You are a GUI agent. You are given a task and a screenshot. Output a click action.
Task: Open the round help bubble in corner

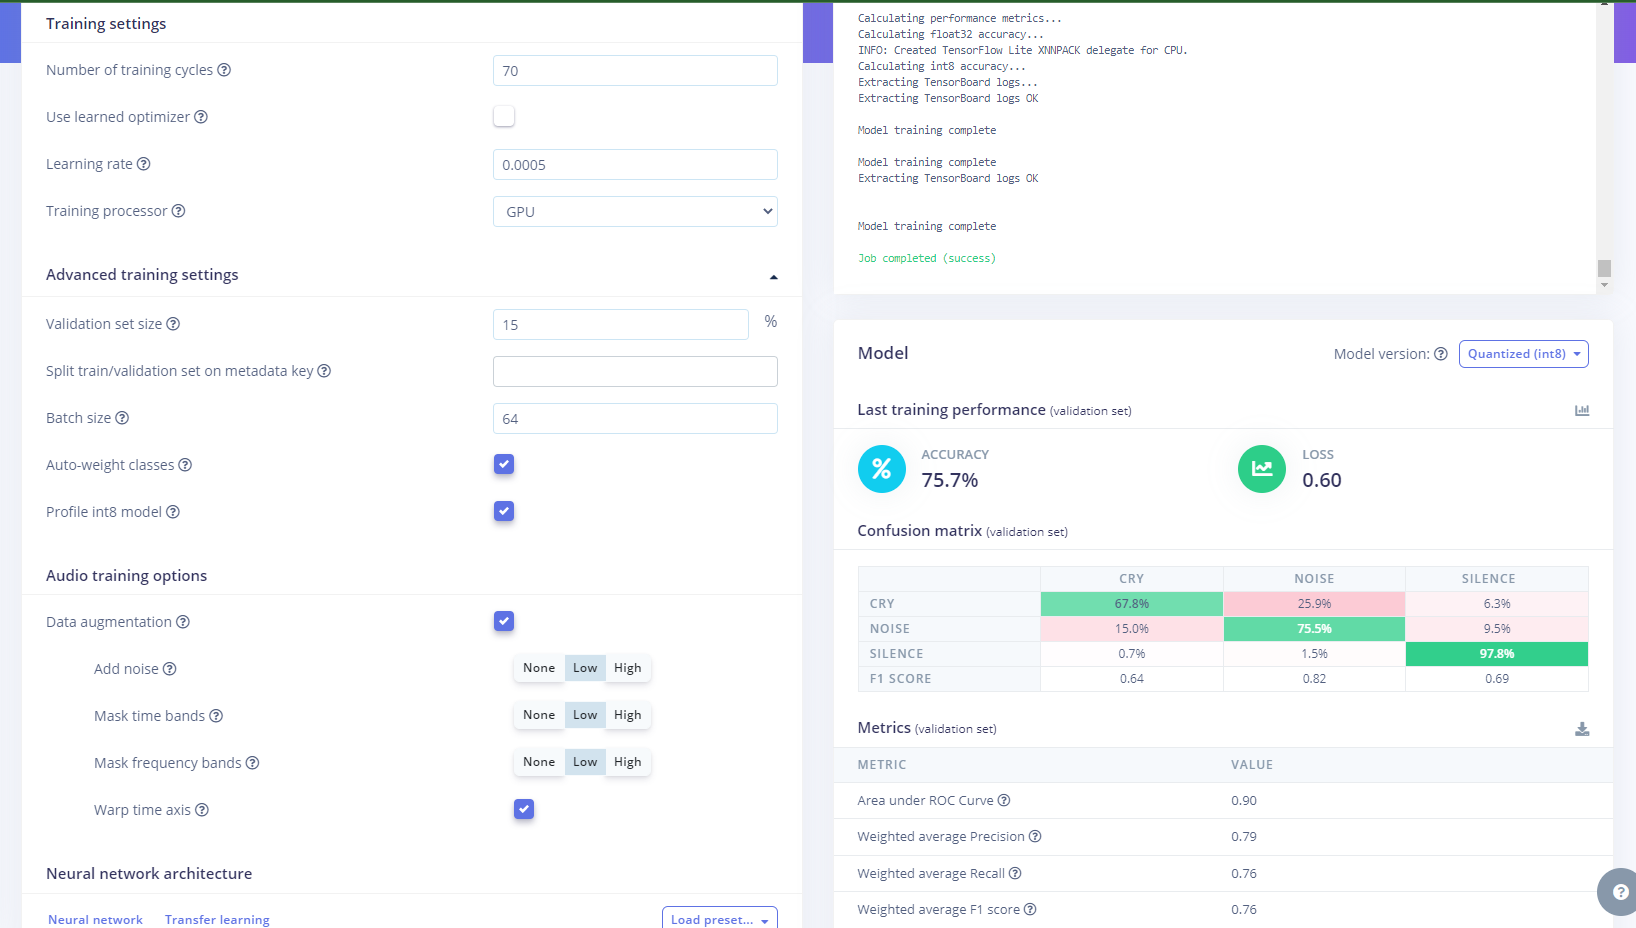click(1619, 891)
